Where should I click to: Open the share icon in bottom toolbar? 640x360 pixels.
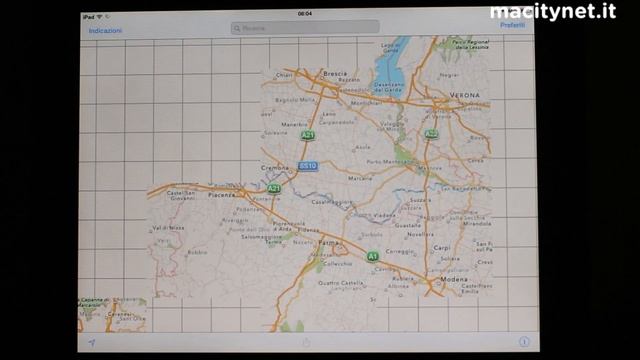point(307,342)
